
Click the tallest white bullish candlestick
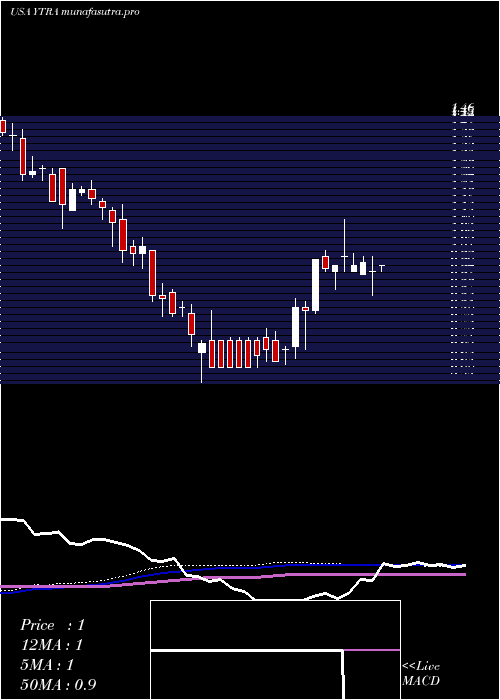coord(315,285)
